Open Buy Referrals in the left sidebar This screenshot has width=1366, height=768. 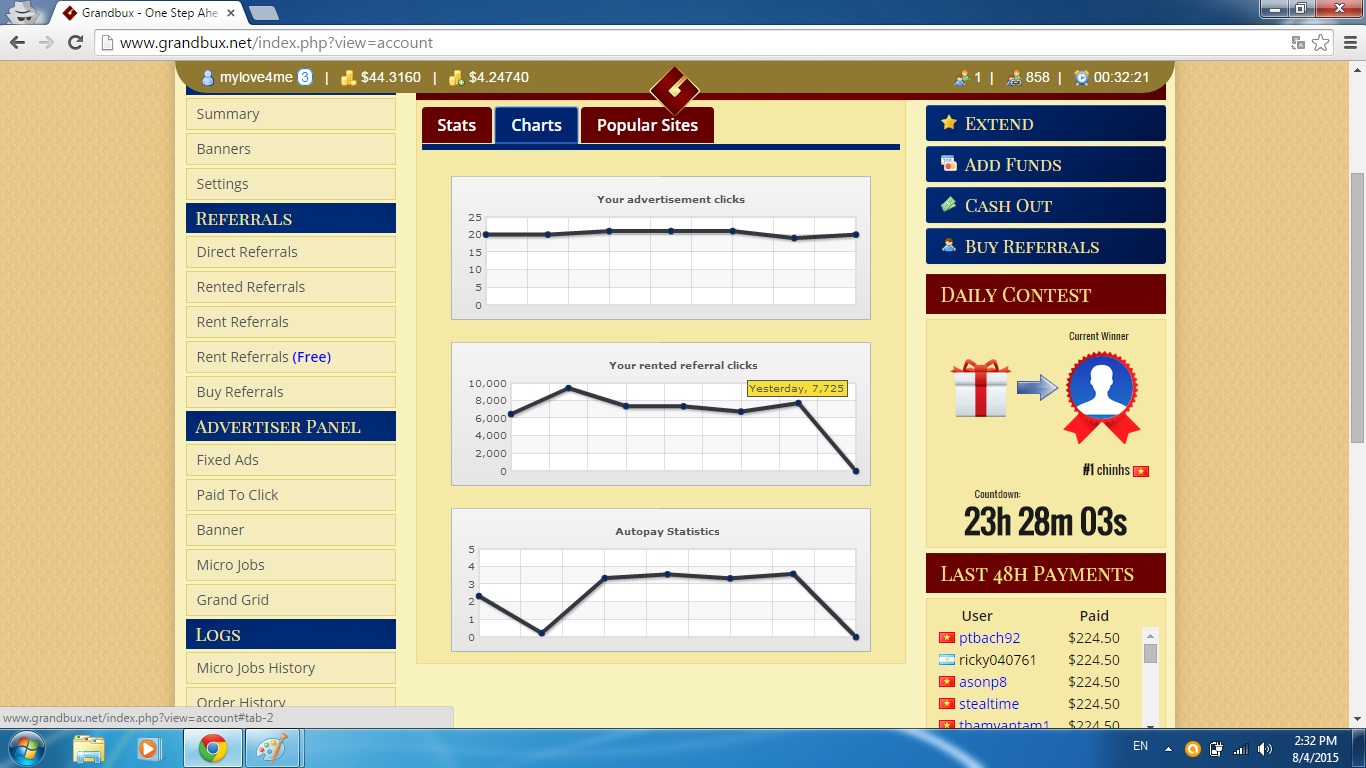[291, 392]
